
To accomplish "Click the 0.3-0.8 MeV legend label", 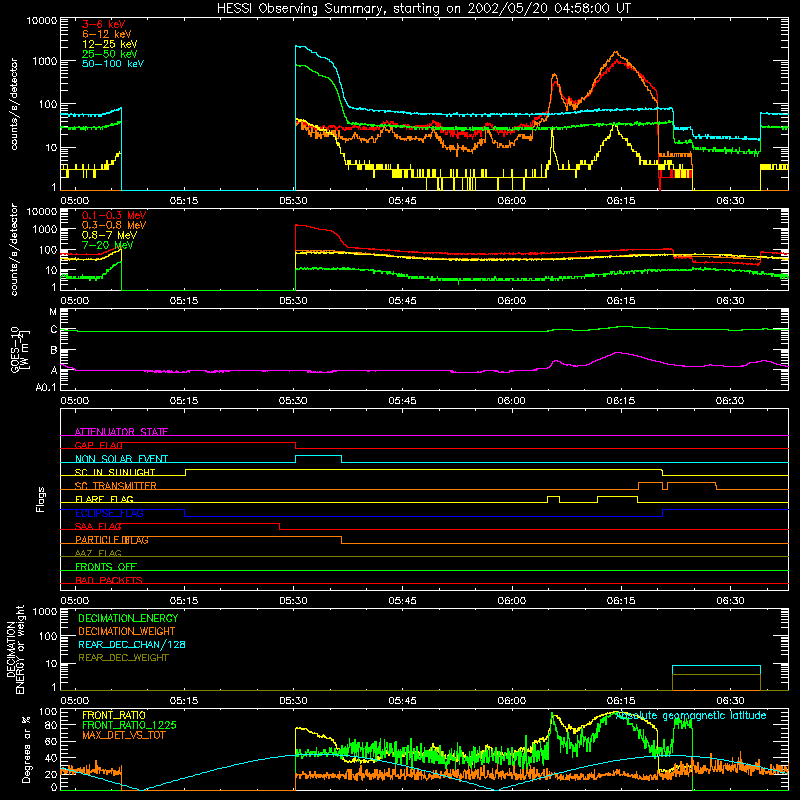I will [114, 225].
